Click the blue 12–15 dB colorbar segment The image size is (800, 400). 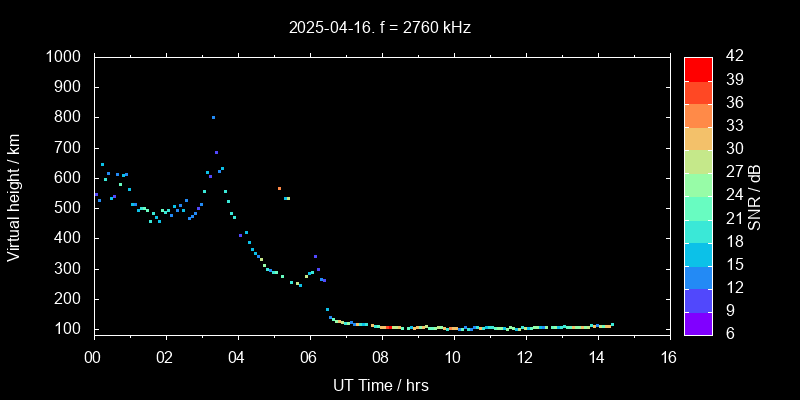pyautogui.click(x=698, y=276)
